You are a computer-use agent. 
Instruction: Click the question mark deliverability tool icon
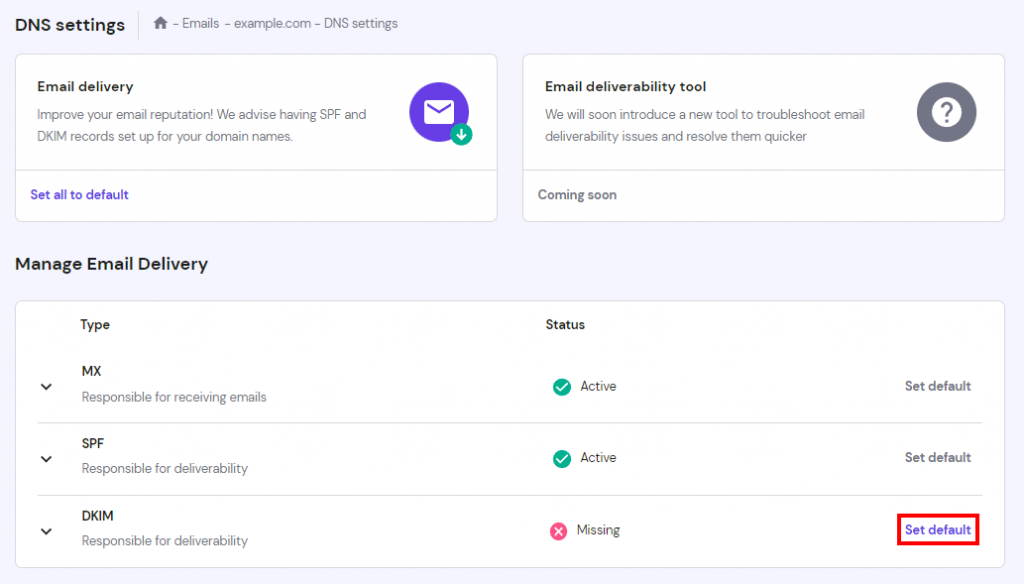coord(946,112)
